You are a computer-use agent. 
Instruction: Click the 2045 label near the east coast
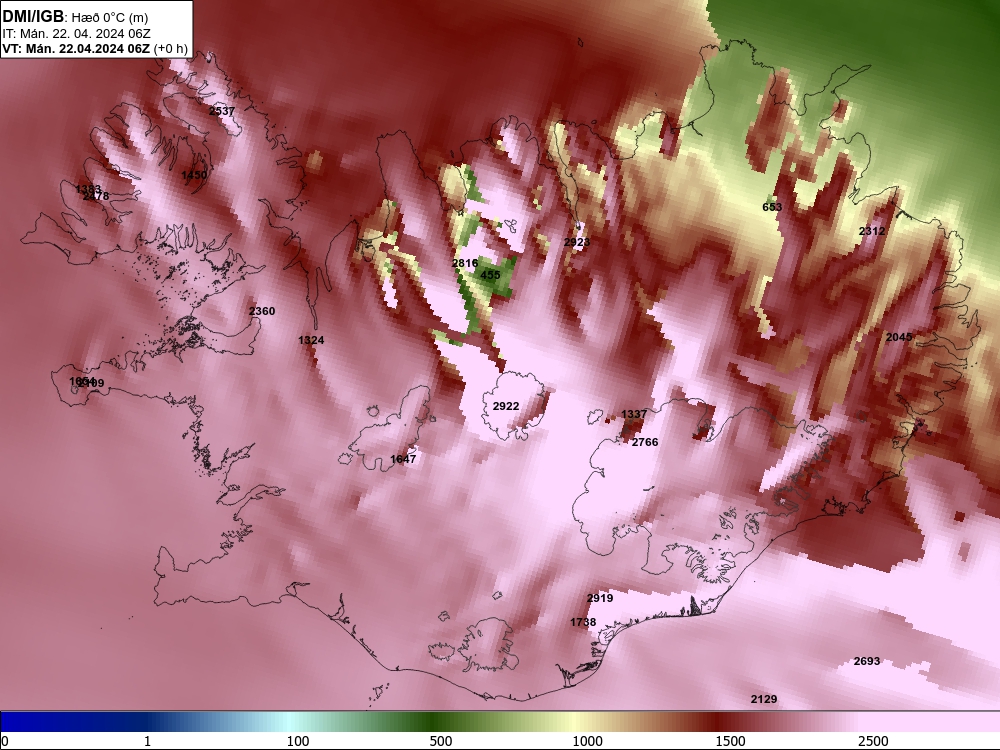point(899,337)
